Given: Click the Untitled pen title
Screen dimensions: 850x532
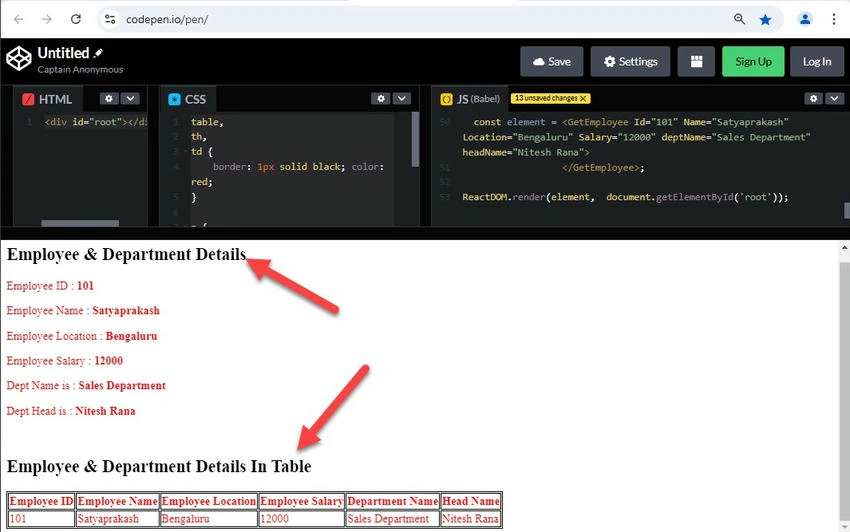Looking at the screenshot, I should [x=63, y=53].
